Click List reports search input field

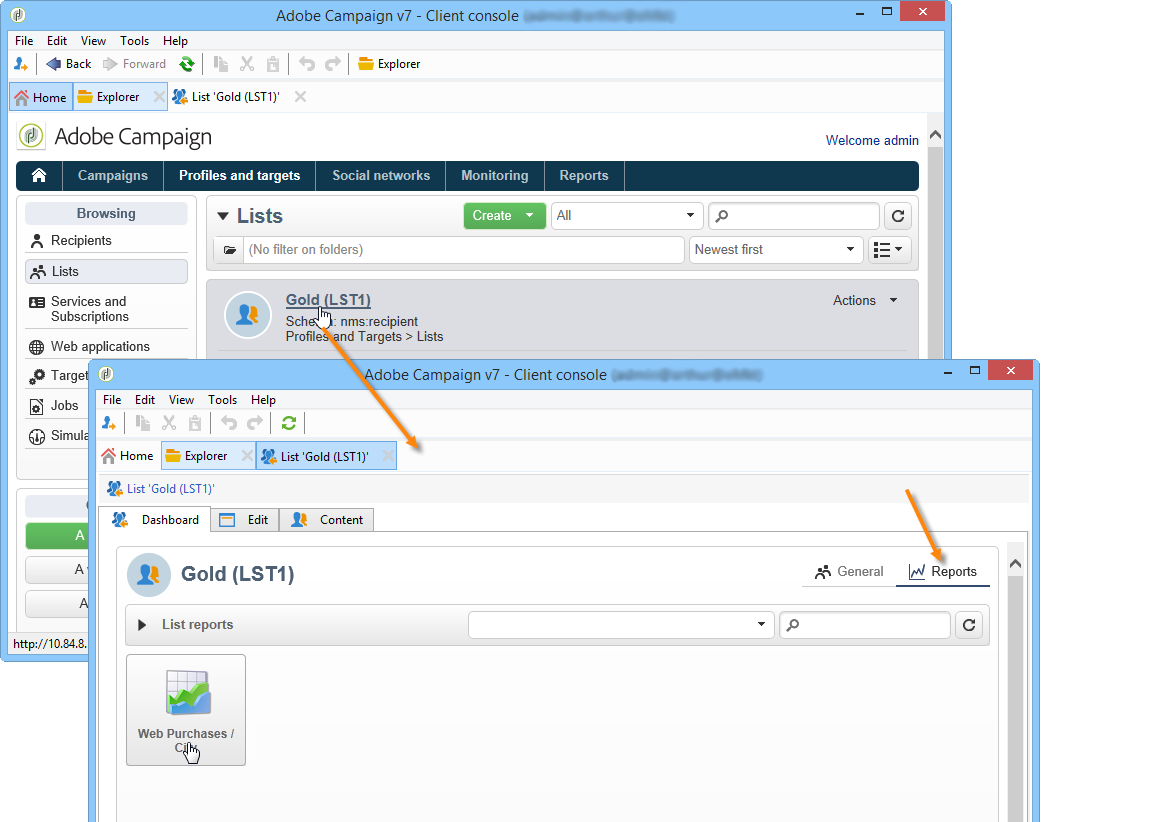[x=865, y=625]
